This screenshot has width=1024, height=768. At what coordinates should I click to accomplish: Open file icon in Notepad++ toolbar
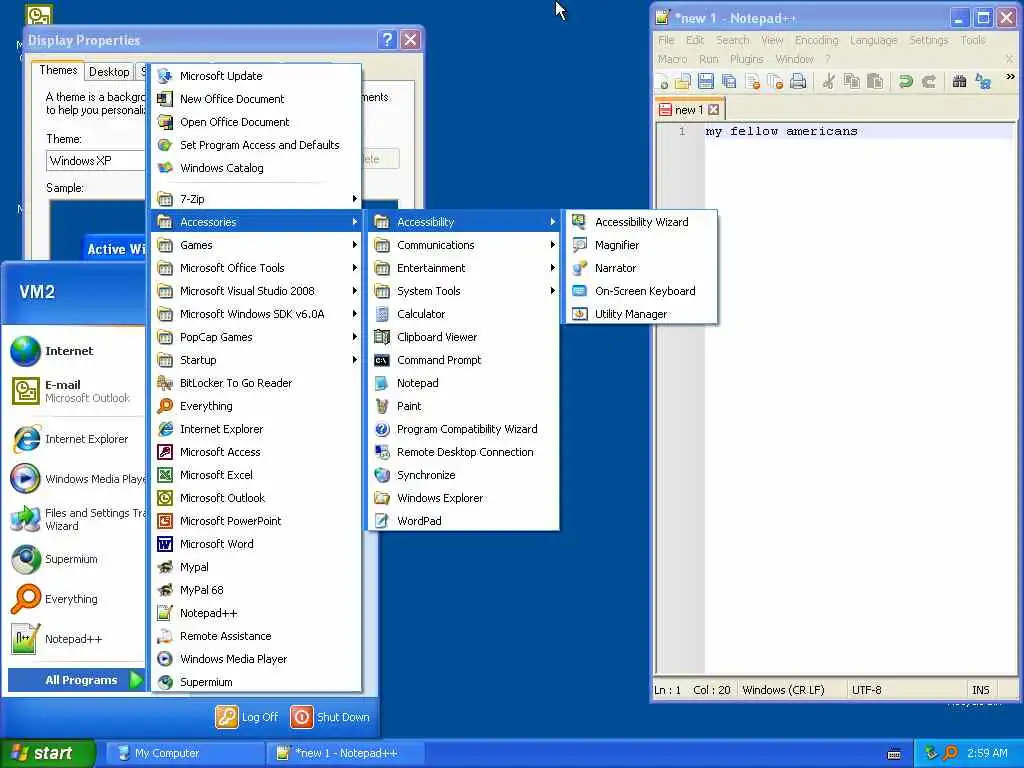683,82
